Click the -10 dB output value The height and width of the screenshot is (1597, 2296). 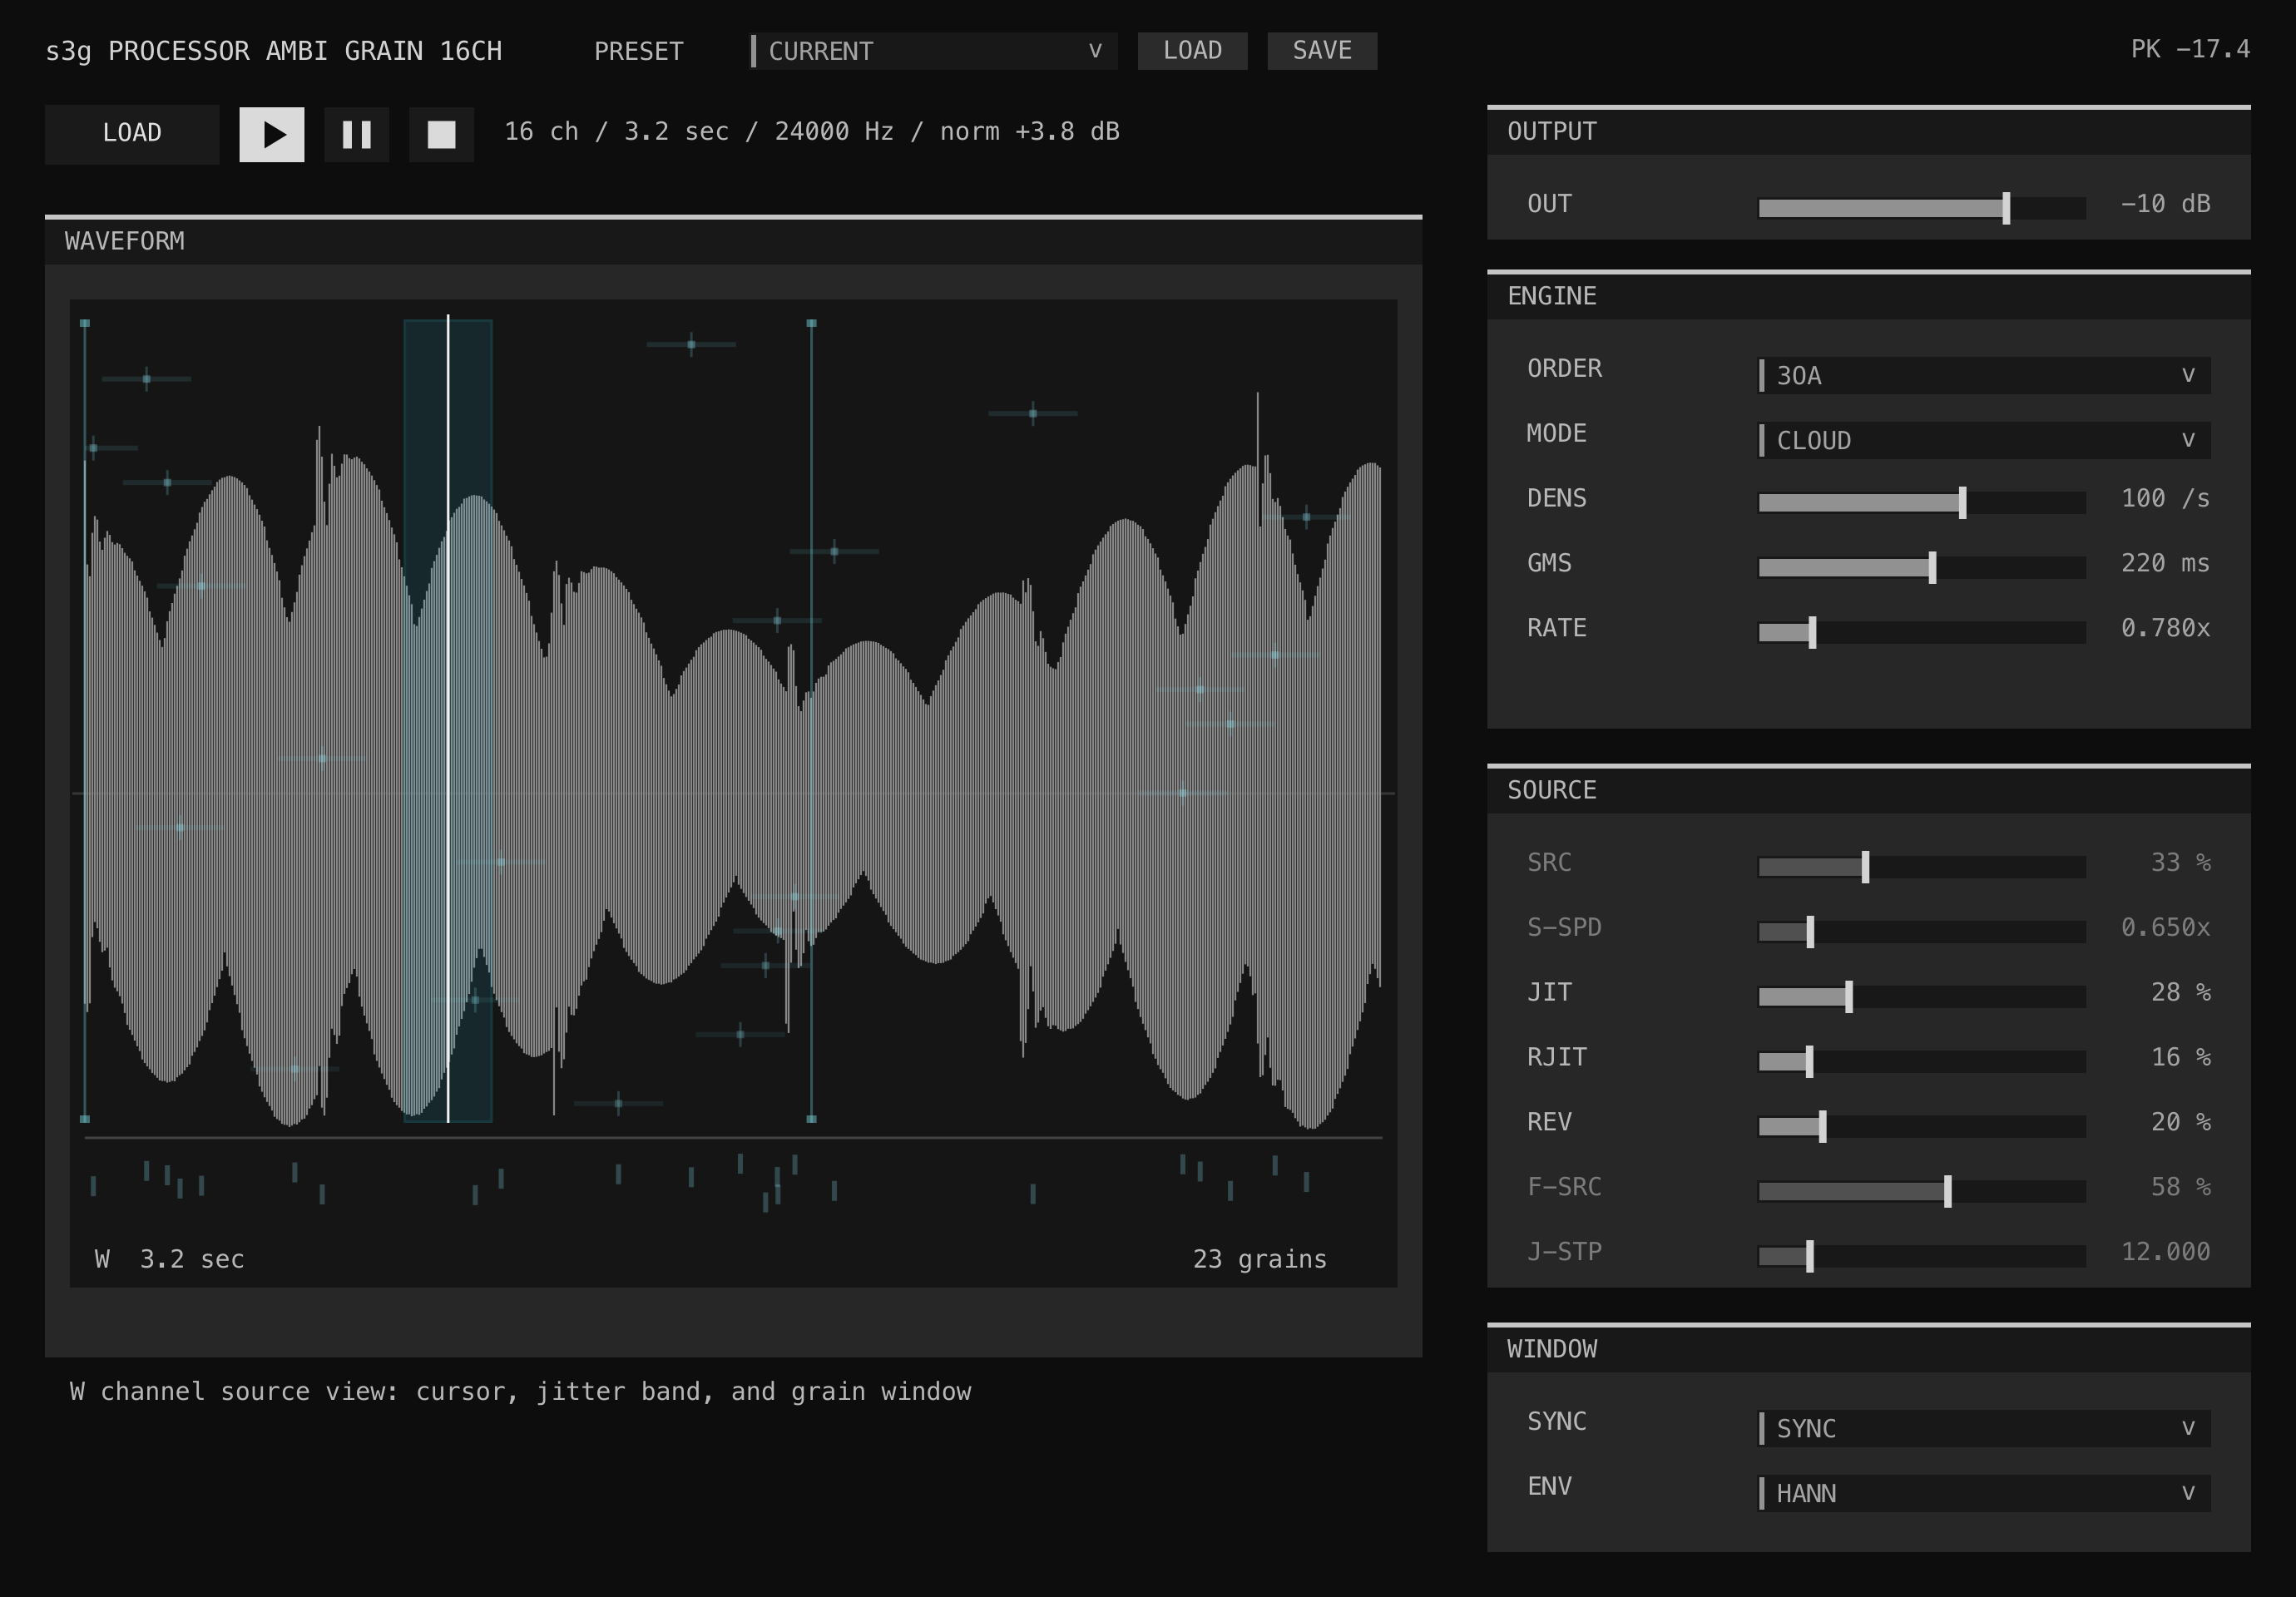coord(2165,204)
